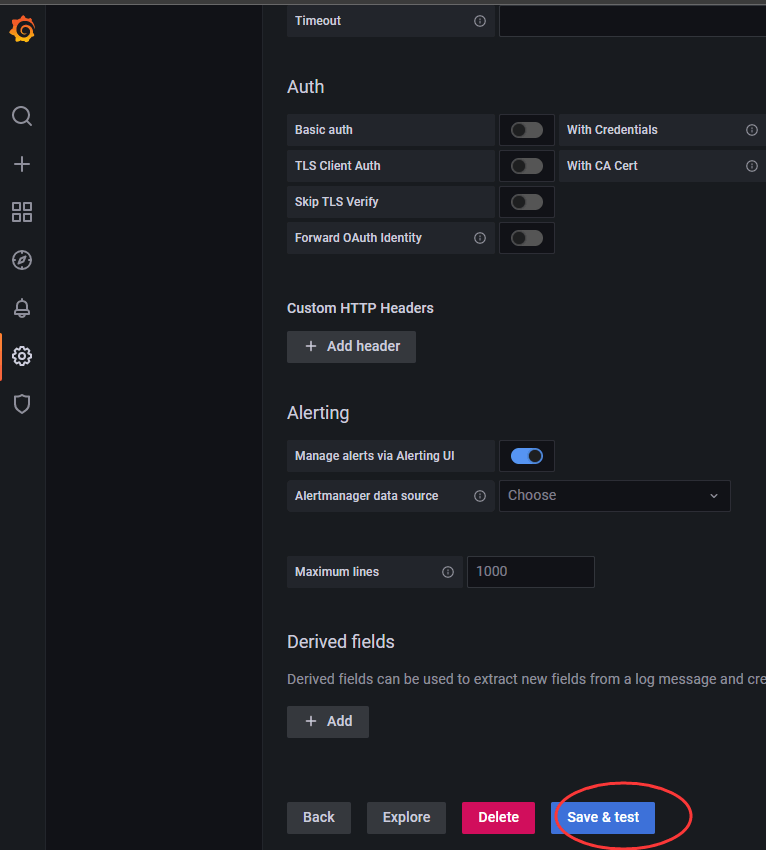Open the Dashboards grid icon
This screenshot has height=850, width=766.
[x=22, y=212]
